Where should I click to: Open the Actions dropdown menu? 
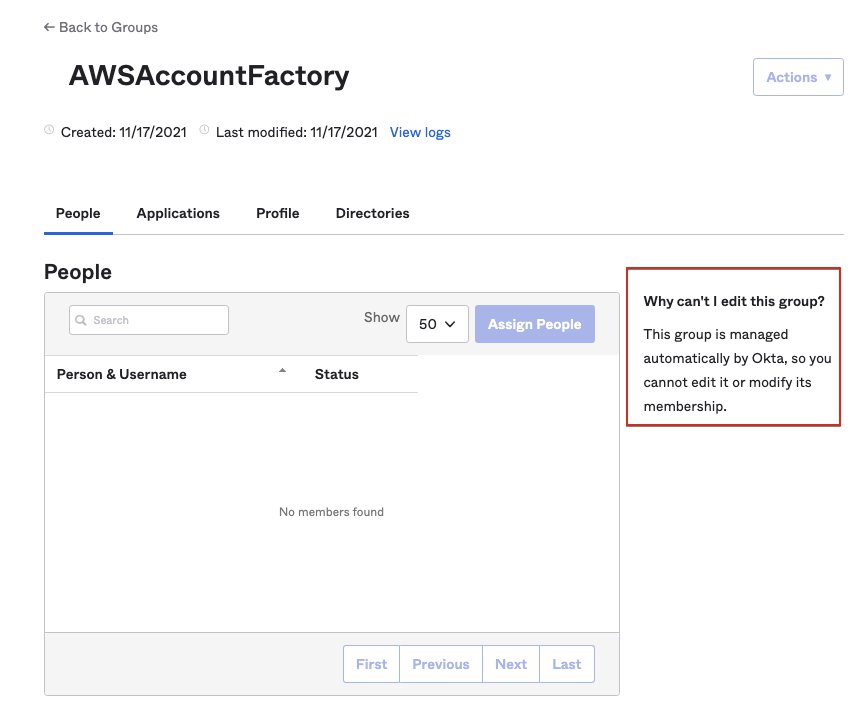(798, 77)
